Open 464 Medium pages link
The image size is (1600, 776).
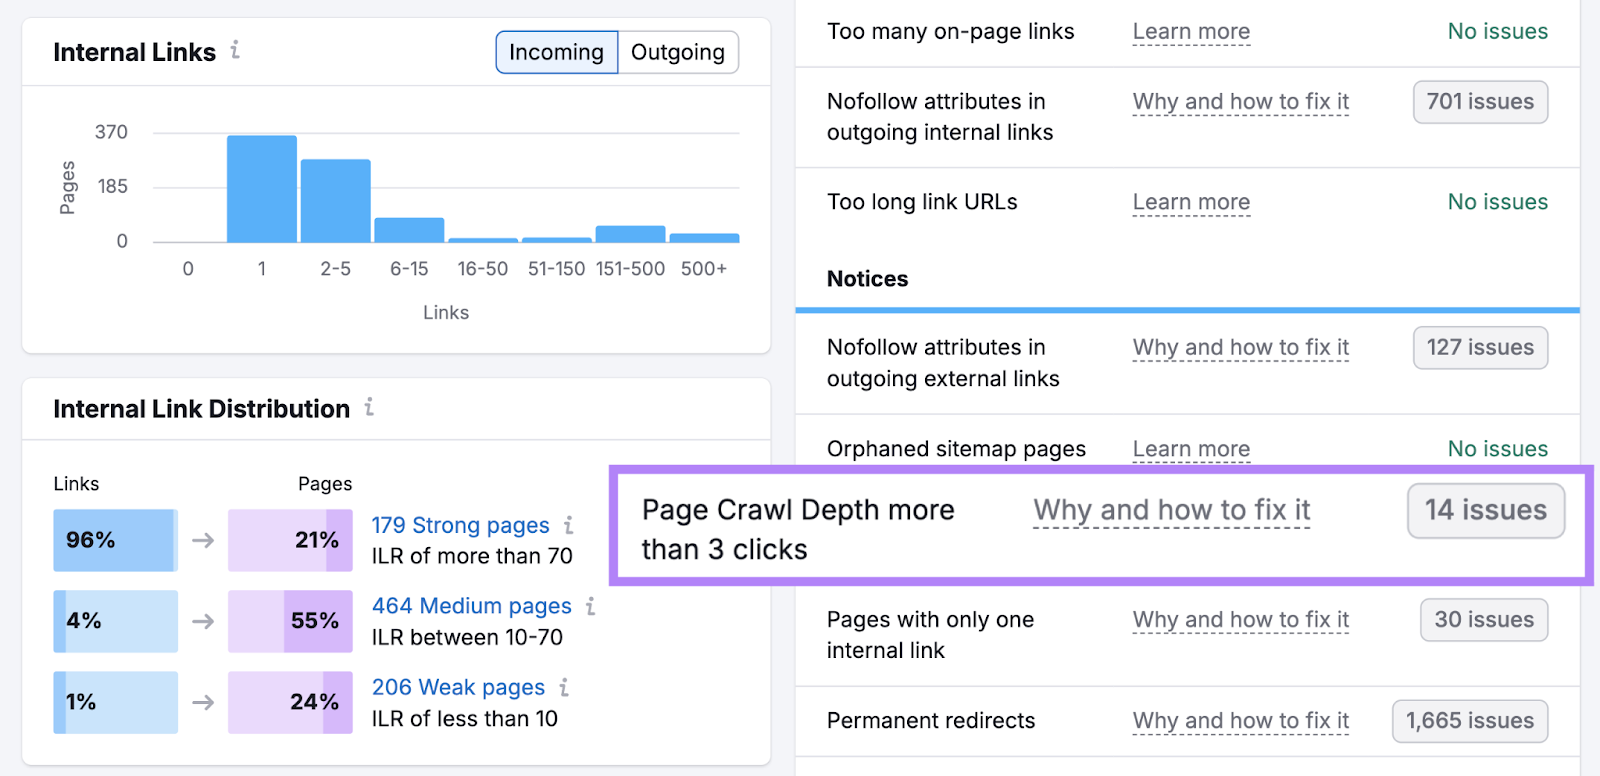click(471, 606)
